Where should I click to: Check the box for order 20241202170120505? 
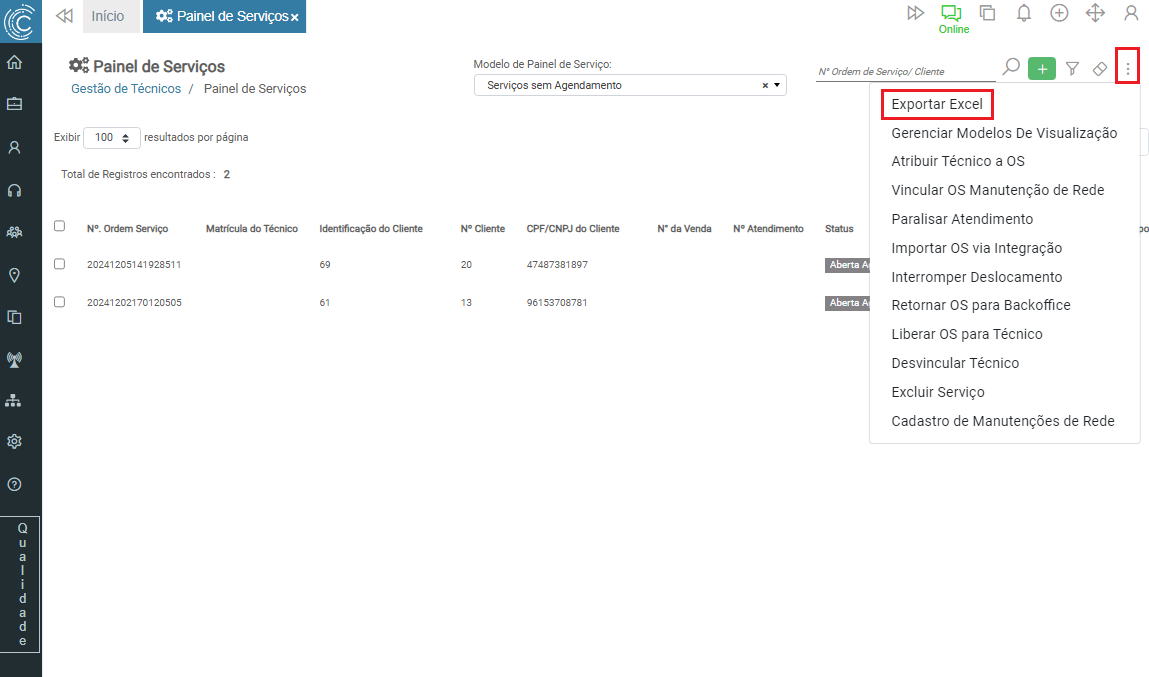coord(59,302)
